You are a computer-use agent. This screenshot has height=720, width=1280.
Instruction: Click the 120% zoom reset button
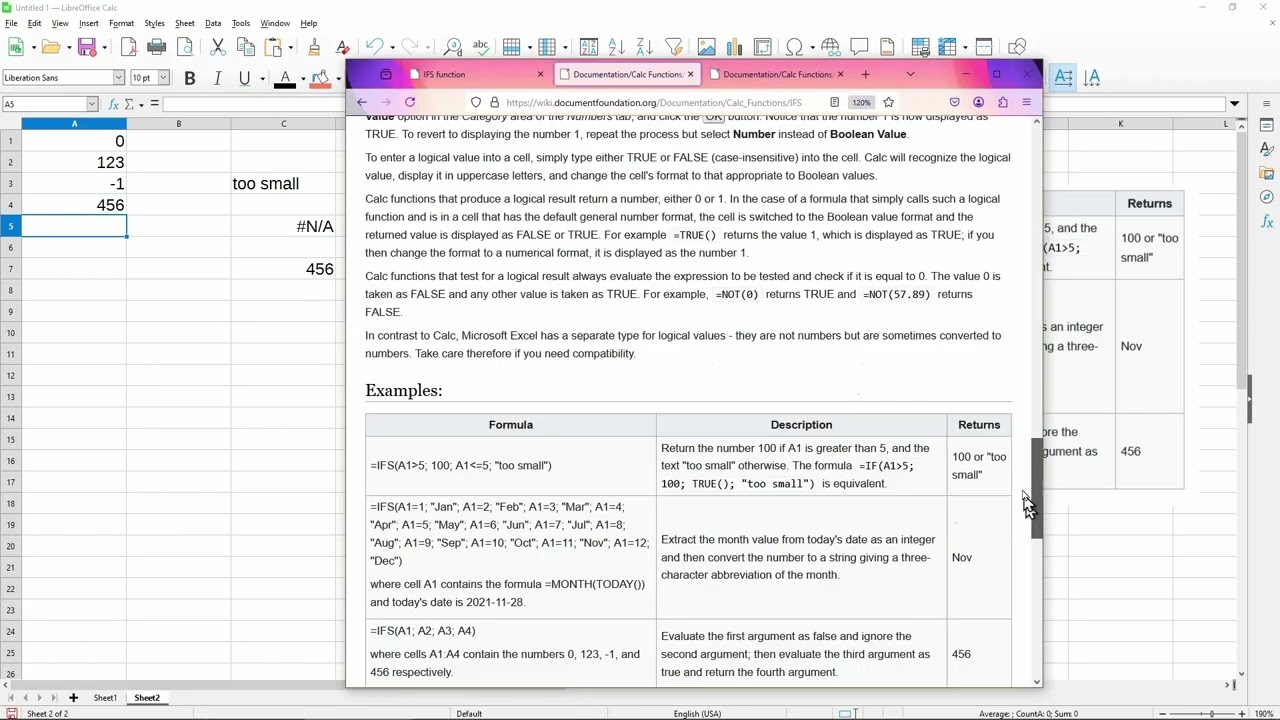tap(861, 102)
